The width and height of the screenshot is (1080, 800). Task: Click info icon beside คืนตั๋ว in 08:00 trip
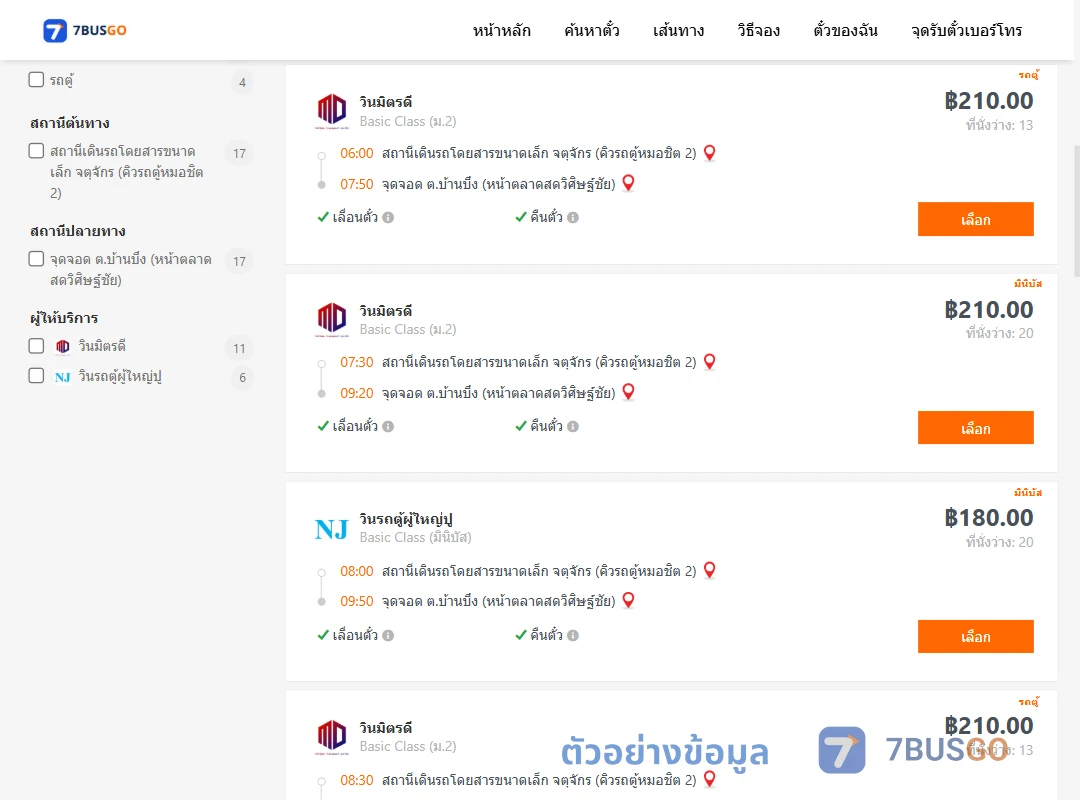(573, 635)
